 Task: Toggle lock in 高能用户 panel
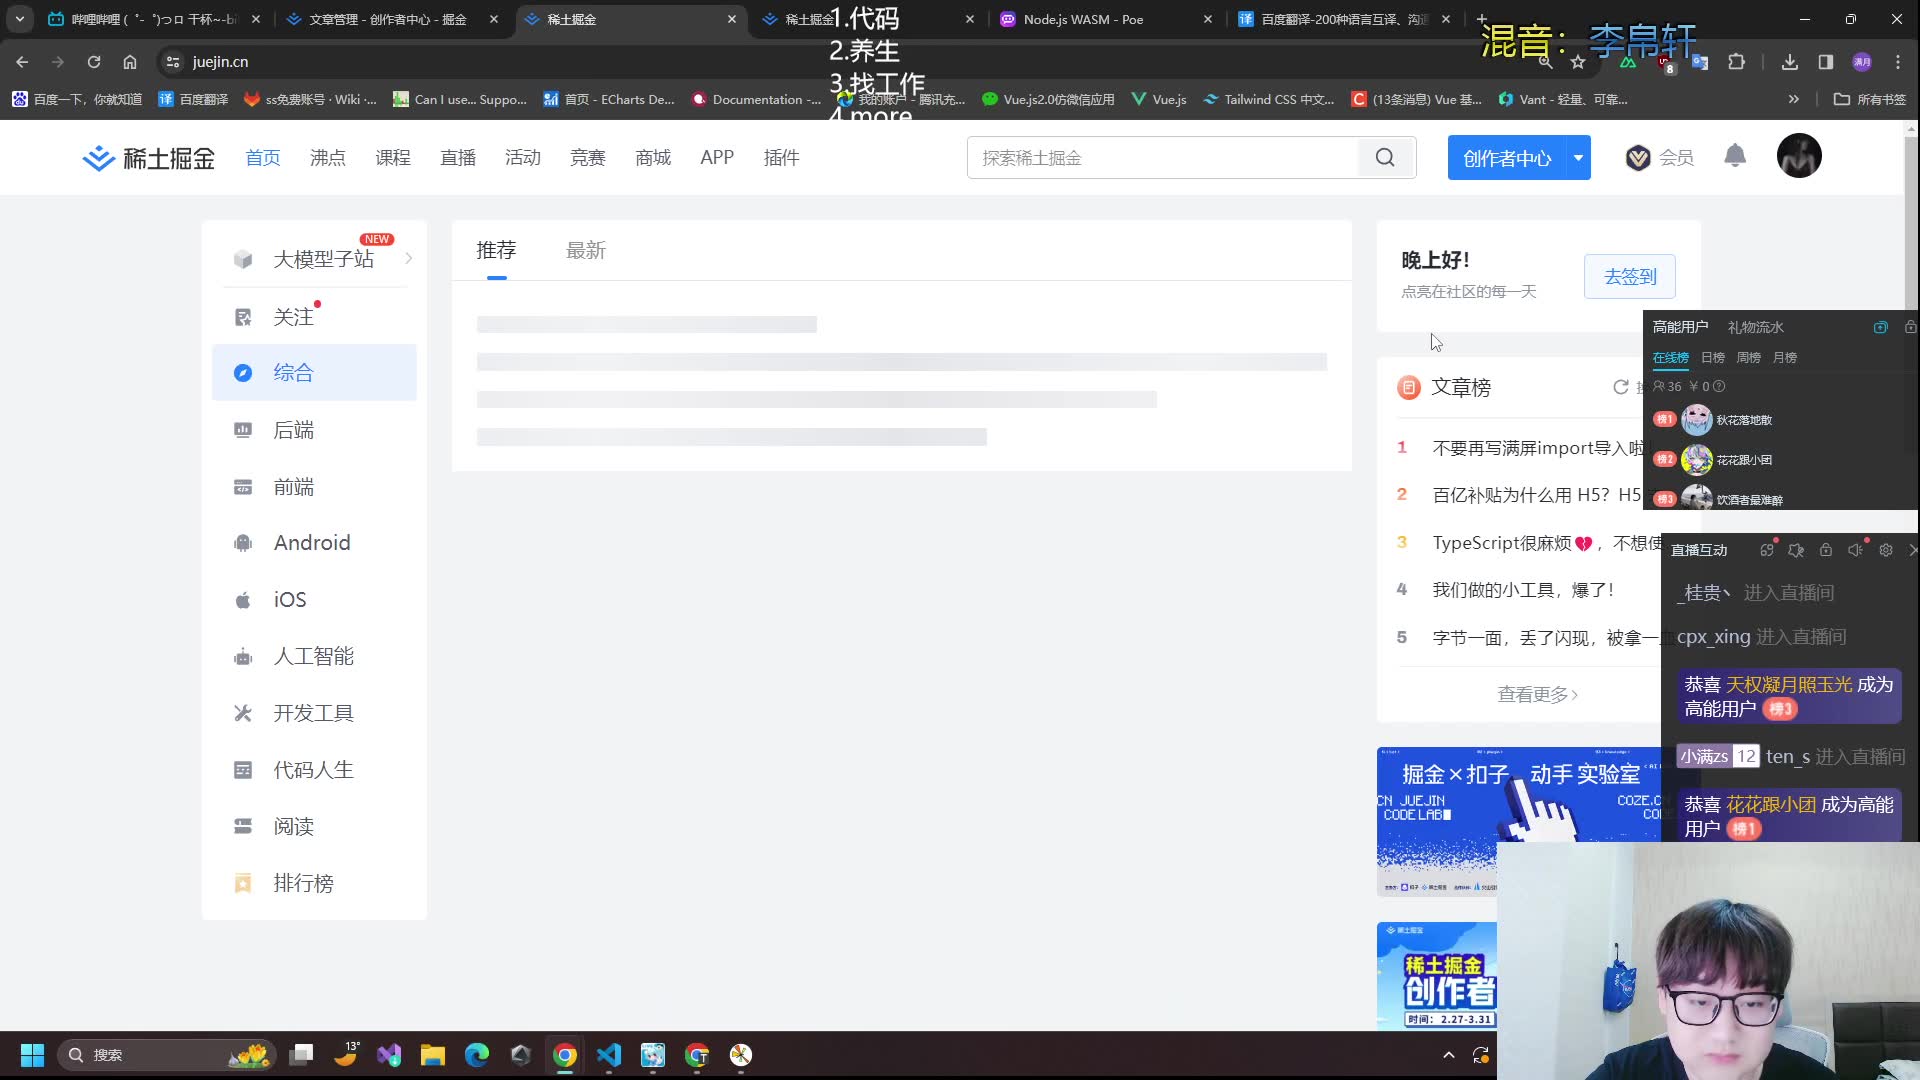1910,327
